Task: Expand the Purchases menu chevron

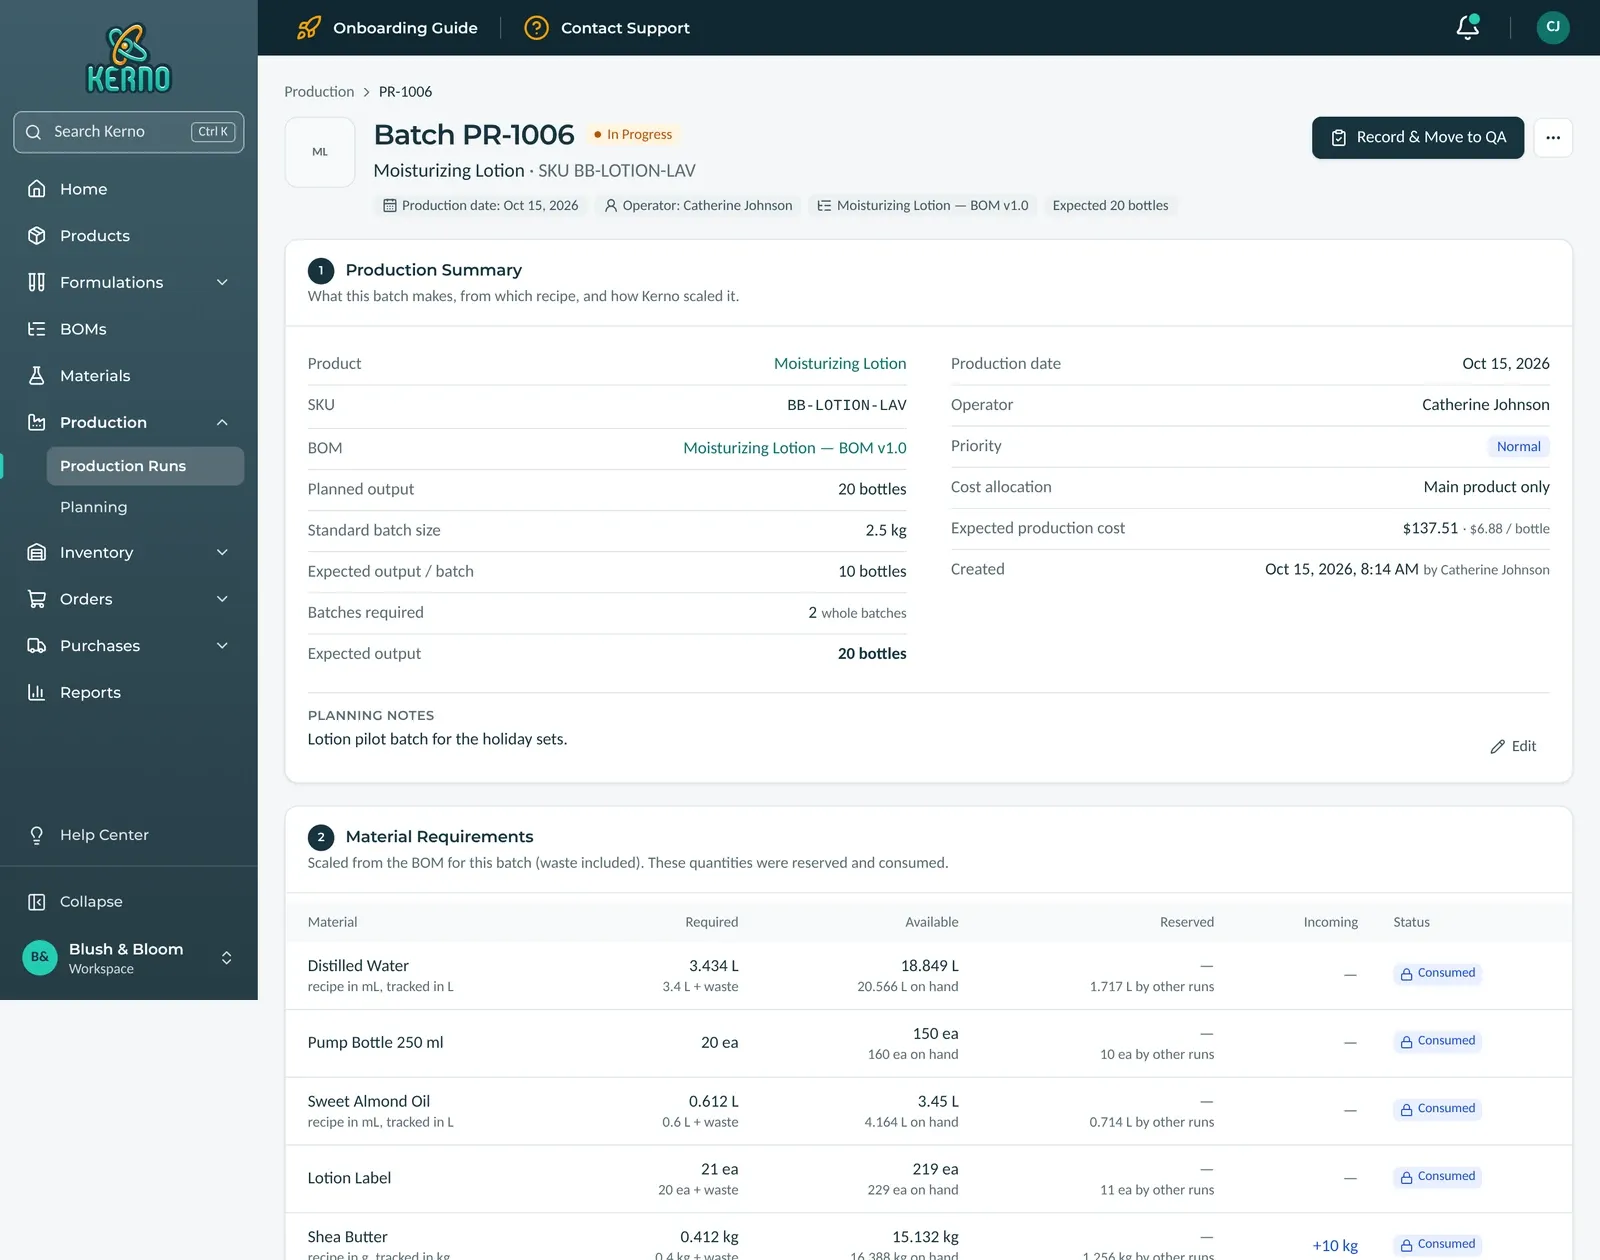Action: pos(222,646)
